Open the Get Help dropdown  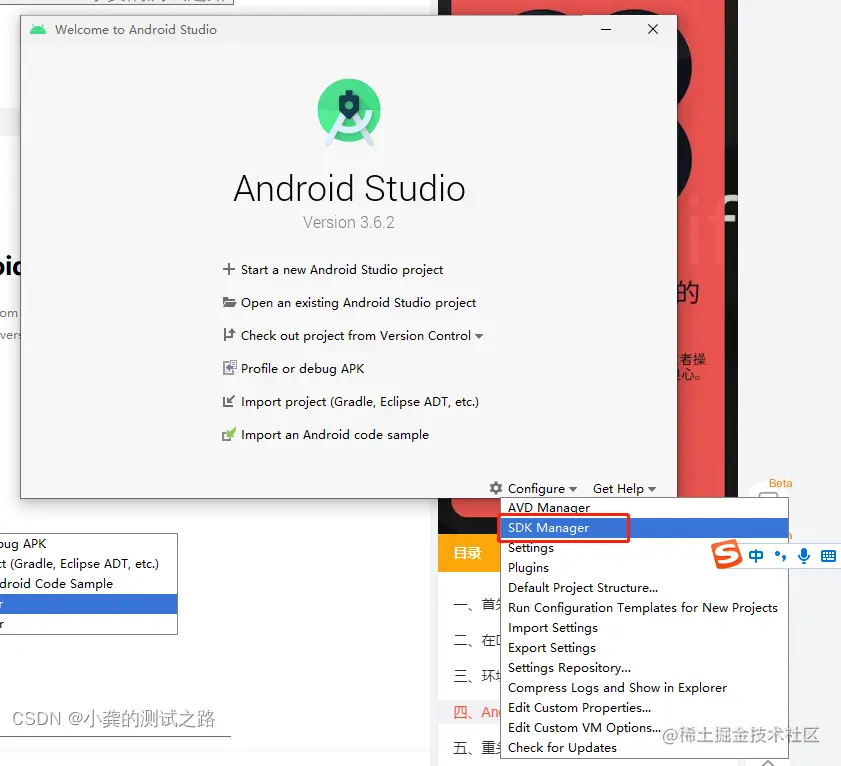[x=624, y=489]
